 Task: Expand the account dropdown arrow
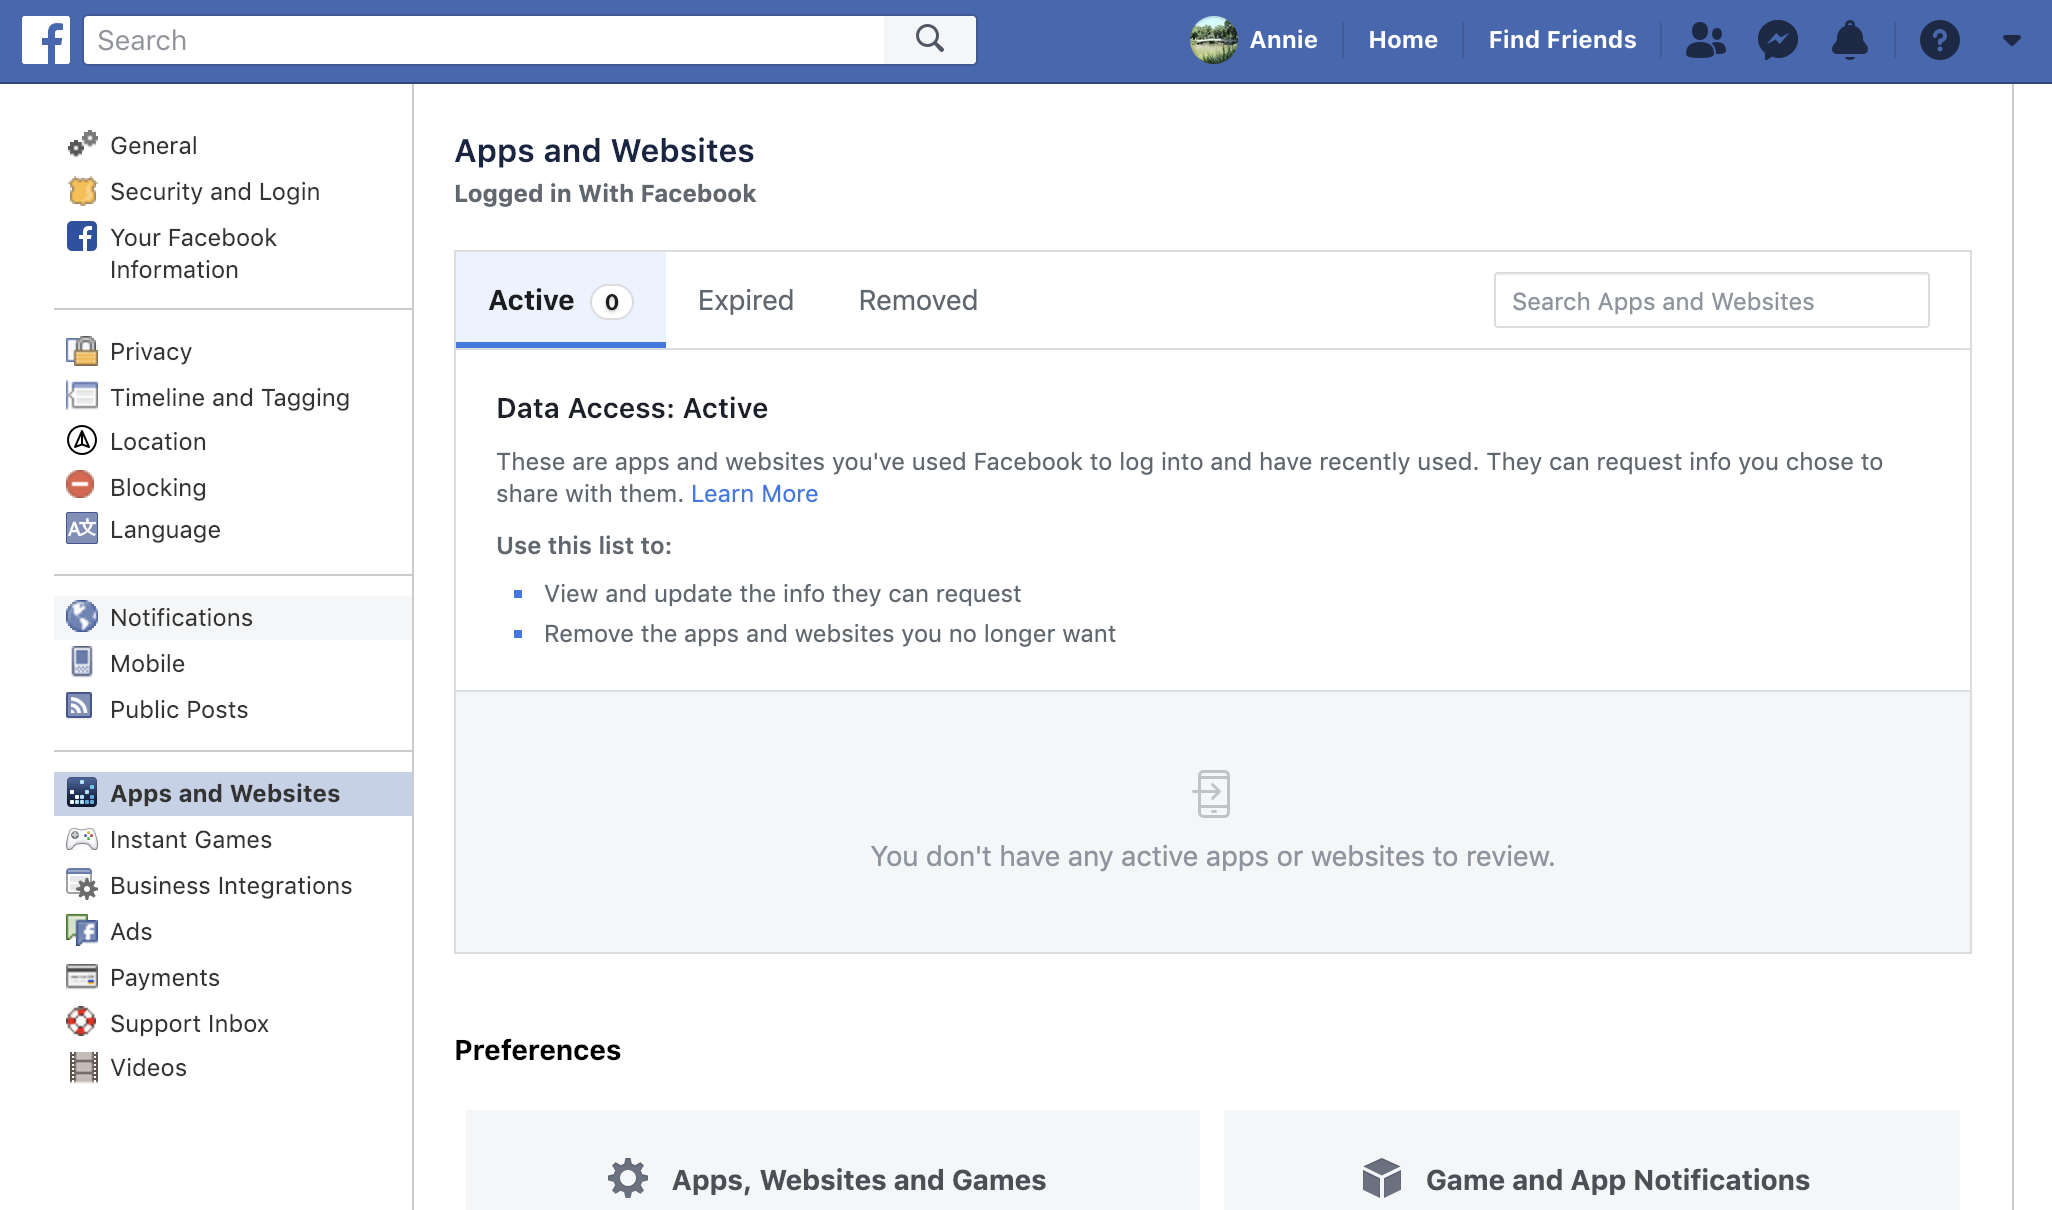pos(2012,40)
